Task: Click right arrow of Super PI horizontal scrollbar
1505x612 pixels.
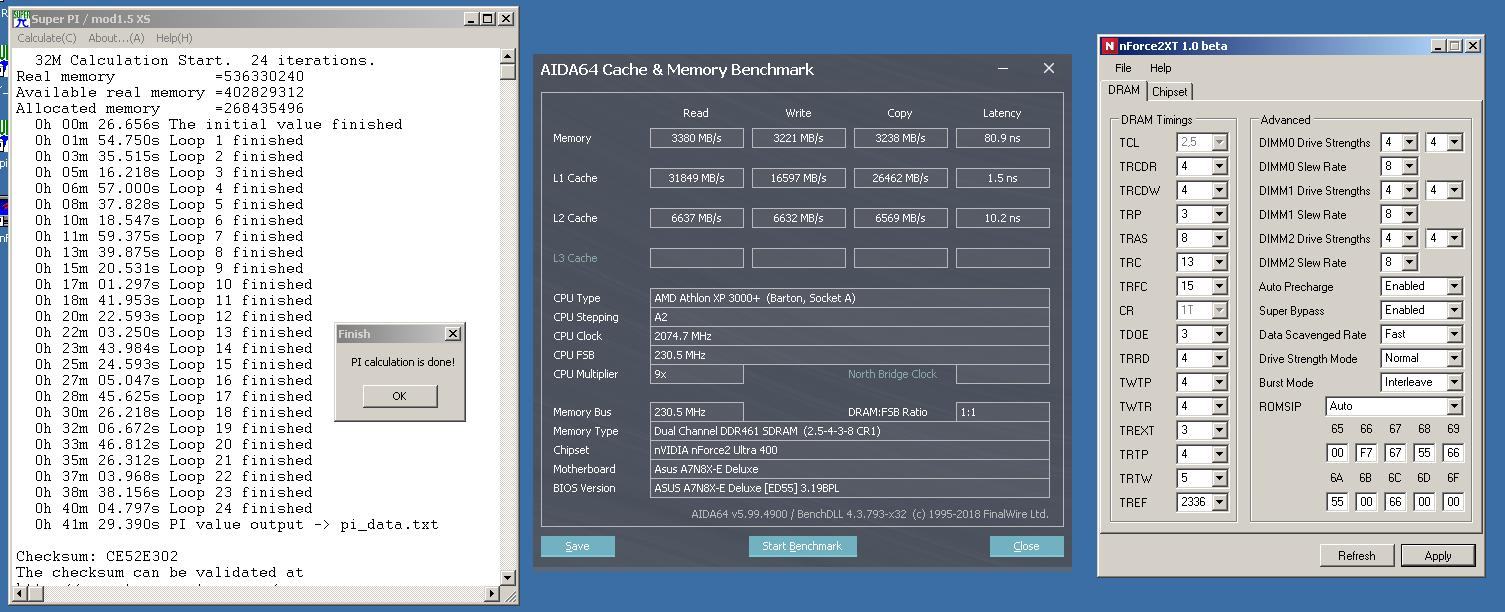Action: click(x=491, y=594)
